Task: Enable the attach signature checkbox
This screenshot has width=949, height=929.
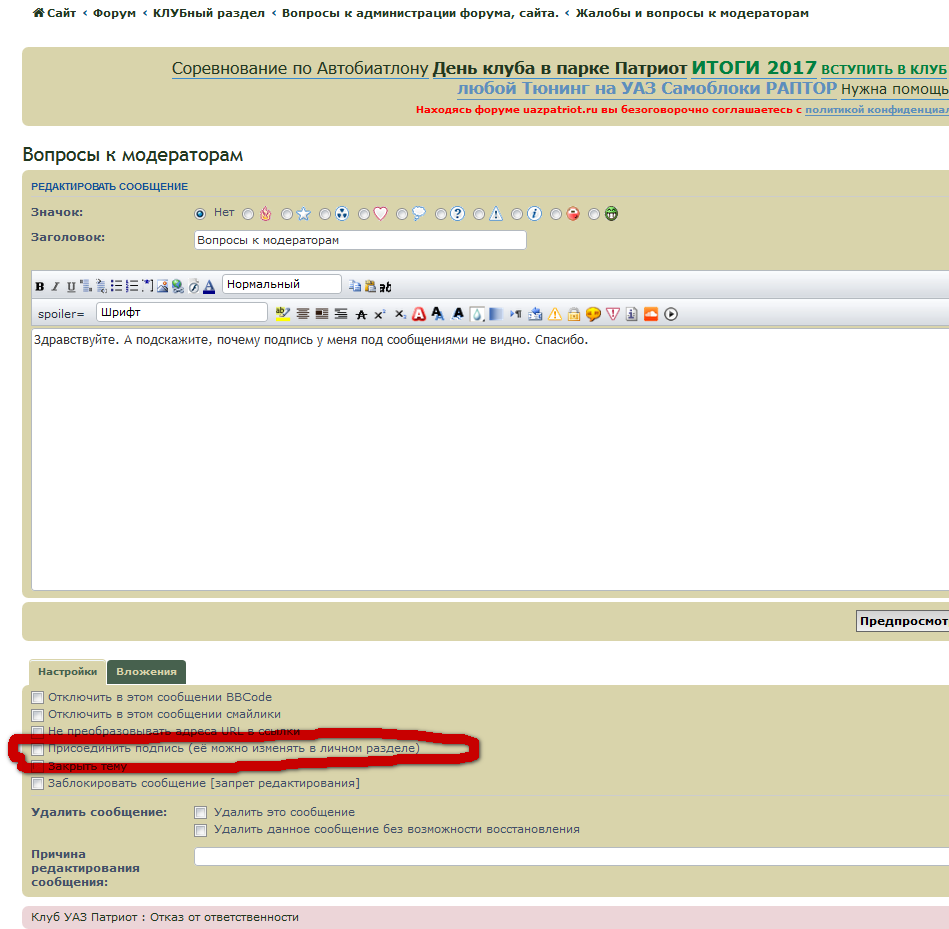Action: click(38, 749)
